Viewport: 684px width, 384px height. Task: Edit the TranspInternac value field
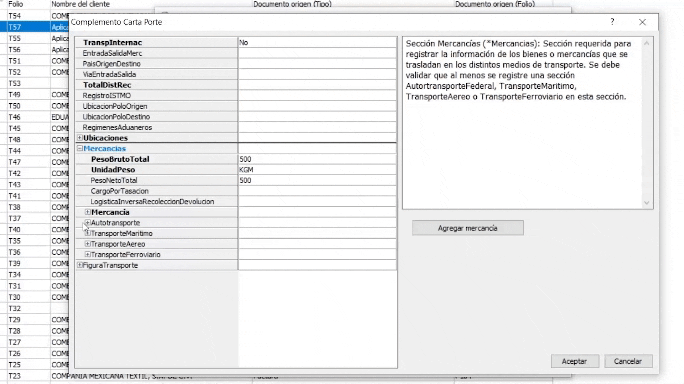[x=317, y=42]
